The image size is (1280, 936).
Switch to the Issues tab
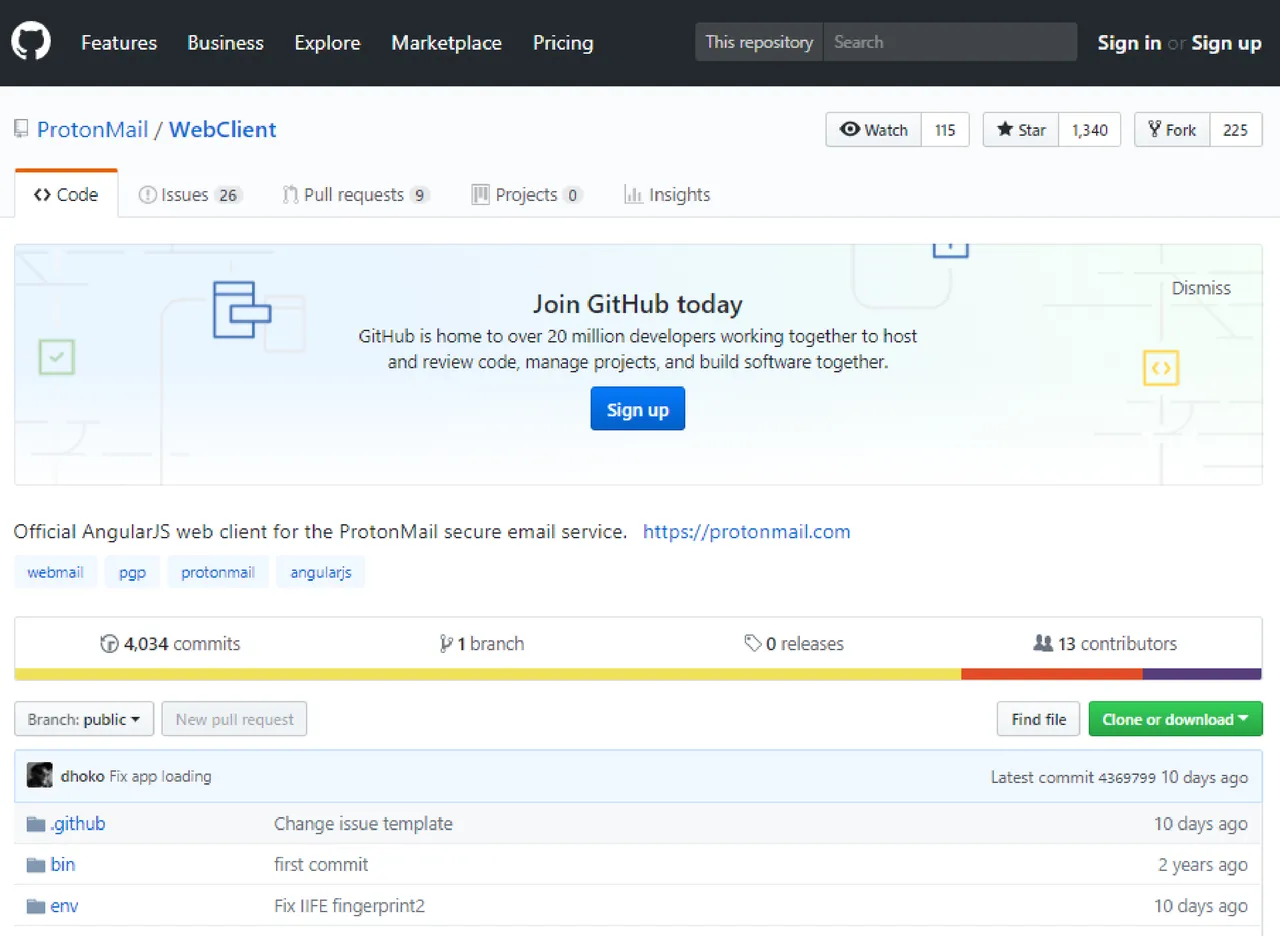190,194
